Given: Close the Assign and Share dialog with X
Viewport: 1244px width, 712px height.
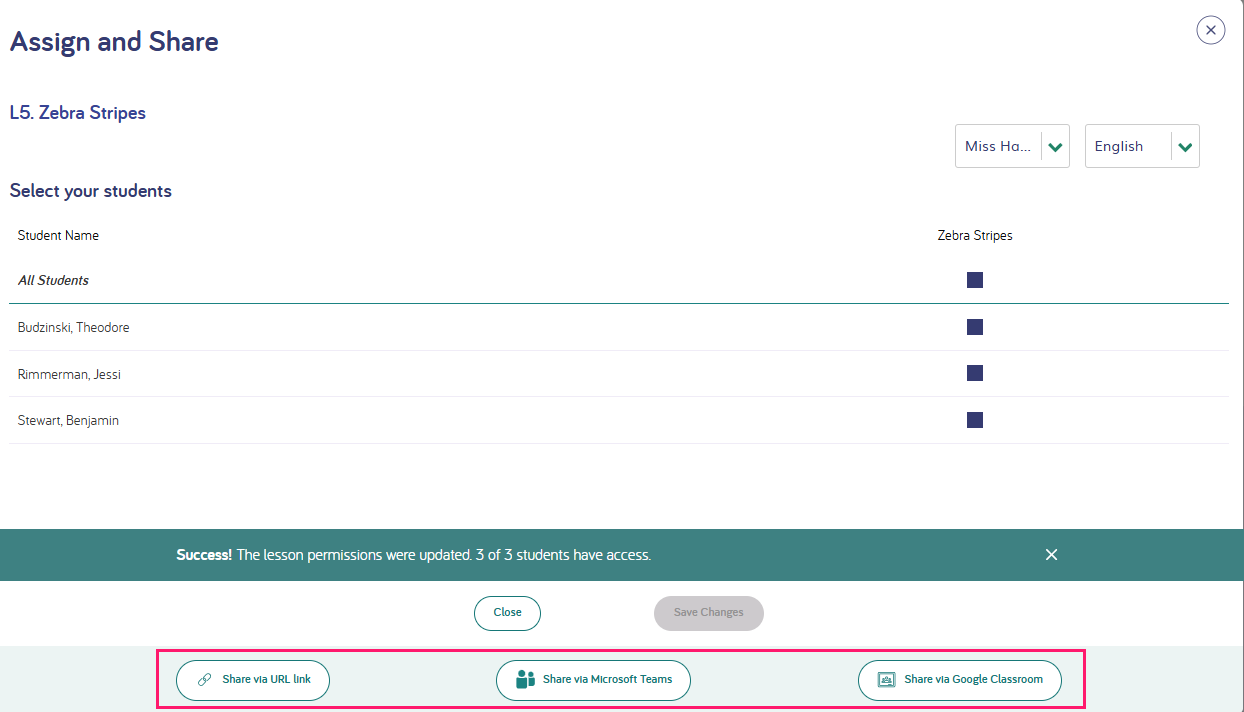Looking at the screenshot, I should (x=1211, y=30).
